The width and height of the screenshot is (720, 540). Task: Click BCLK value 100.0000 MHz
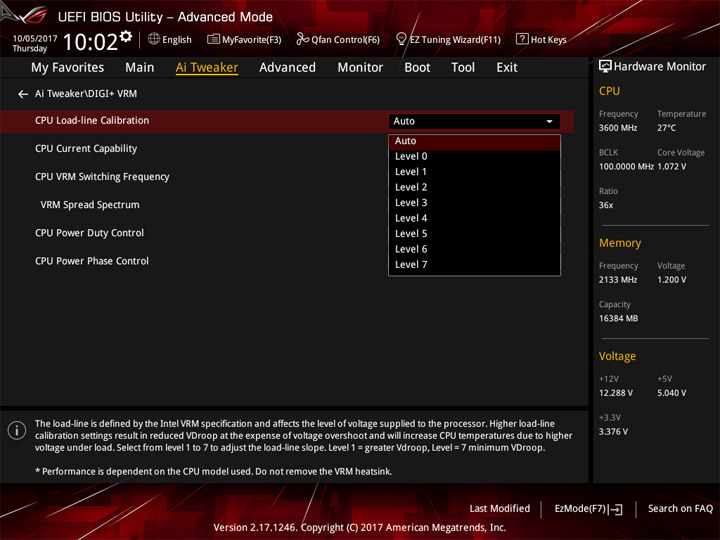click(x=626, y=167)
